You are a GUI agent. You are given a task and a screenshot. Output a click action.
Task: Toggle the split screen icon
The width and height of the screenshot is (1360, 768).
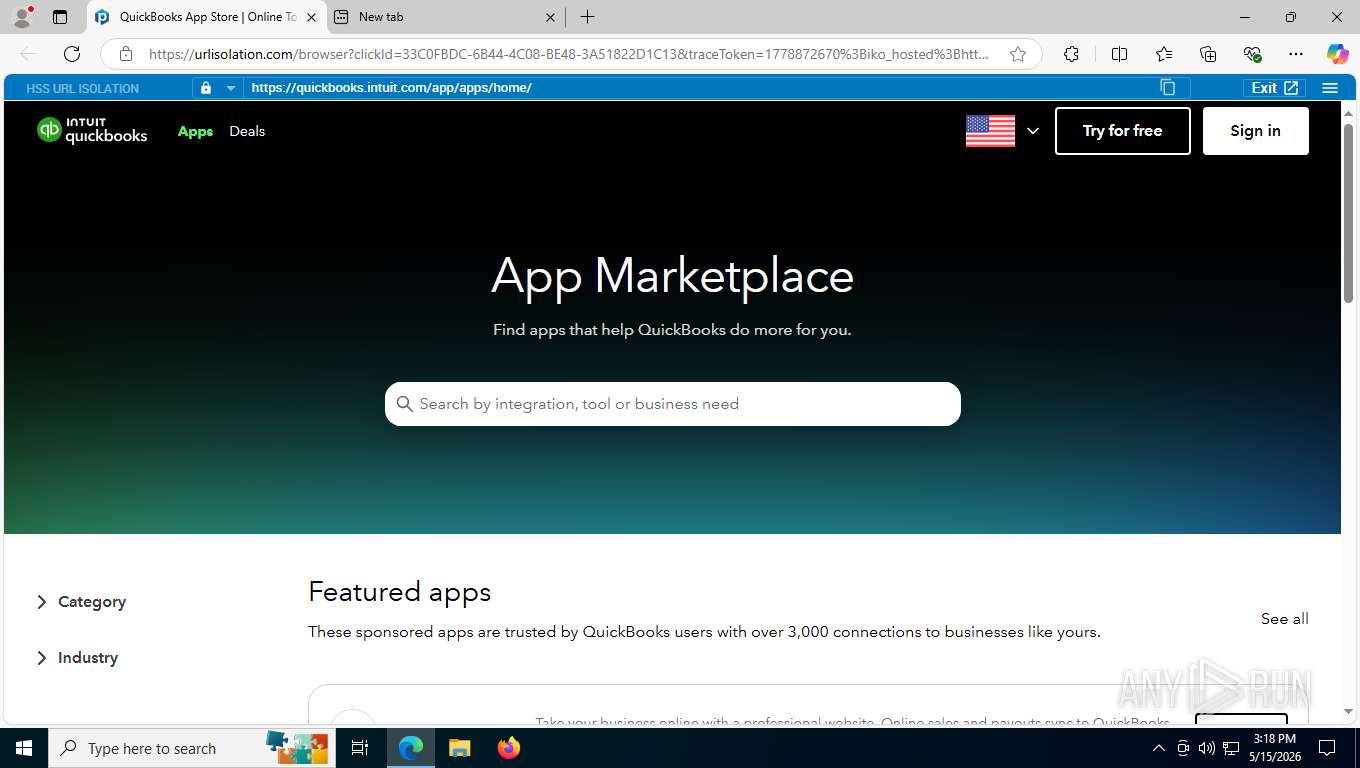pyautogui.click(x=1119, y=54)
